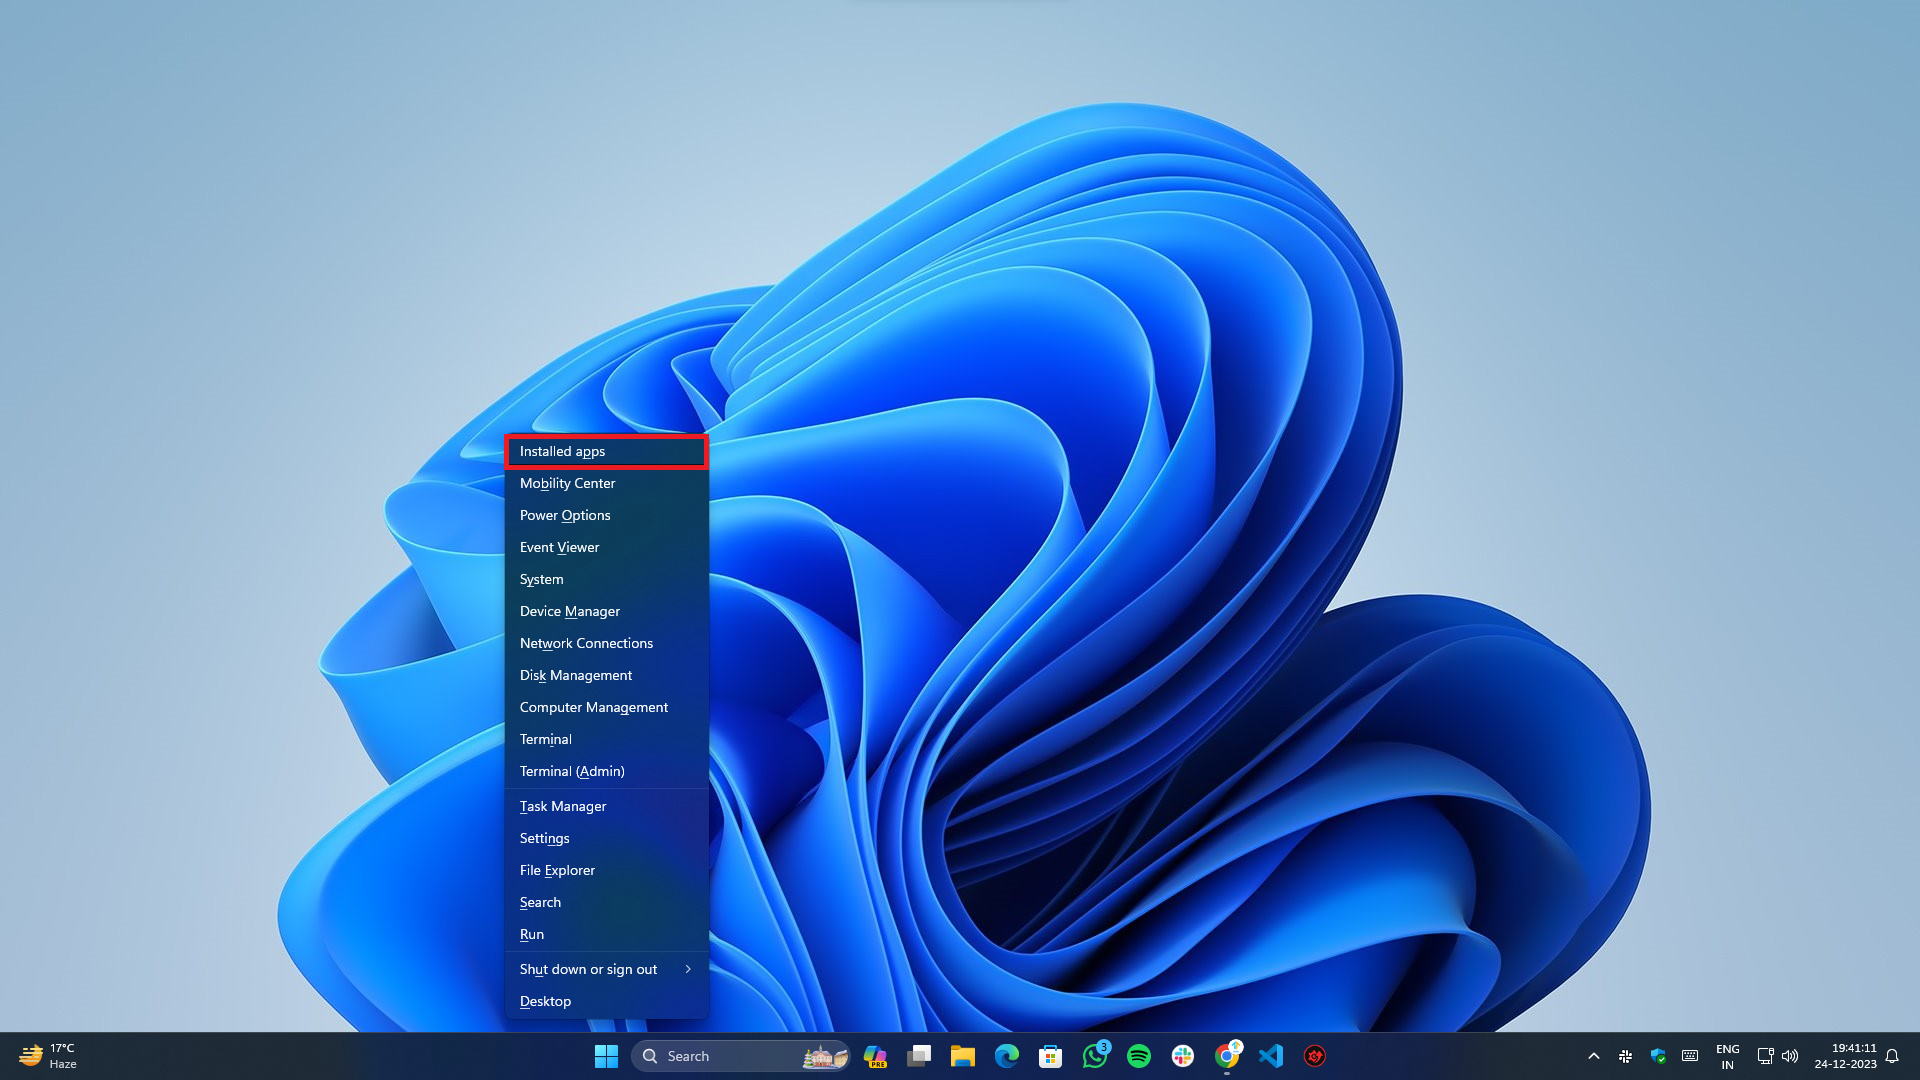Screen dimensions: 1920x1080
Task: Open the weather widget showing 17°C Haze
Action: coord(48,1056)
